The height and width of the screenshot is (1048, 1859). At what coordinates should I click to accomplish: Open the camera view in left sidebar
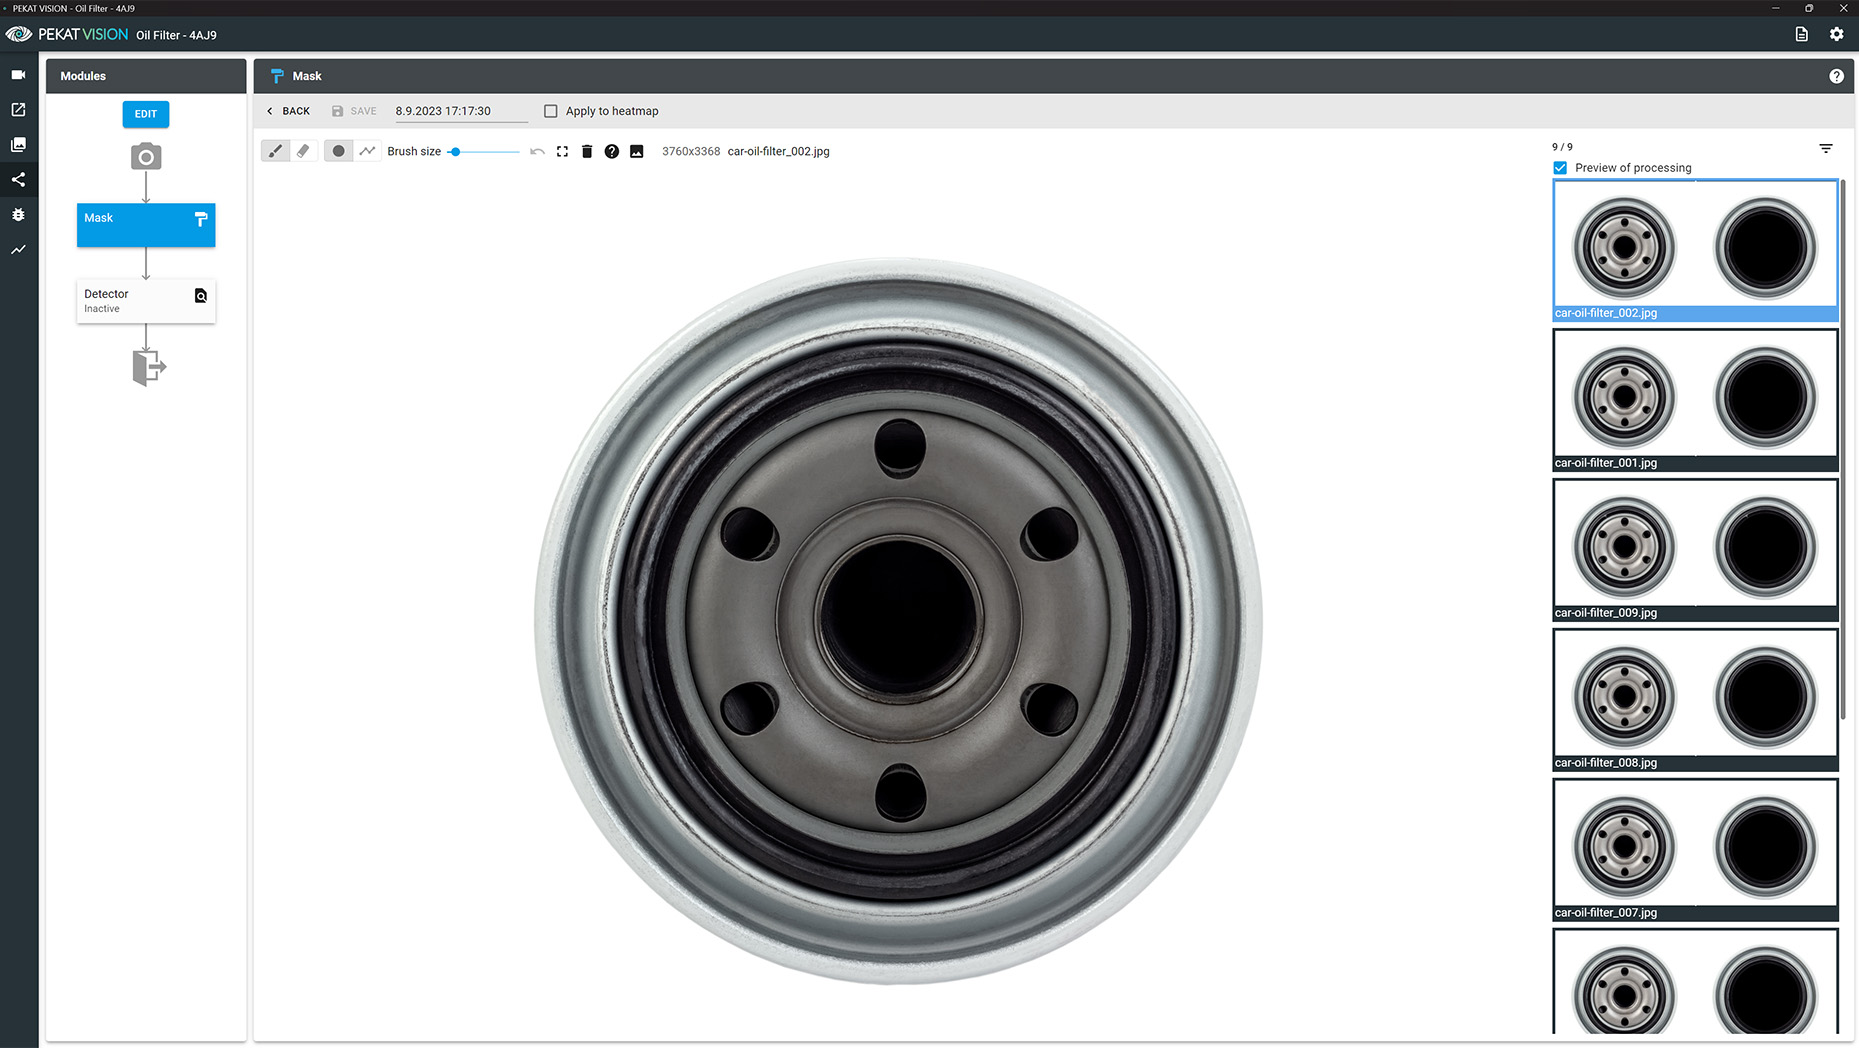(x=18, y=75)
